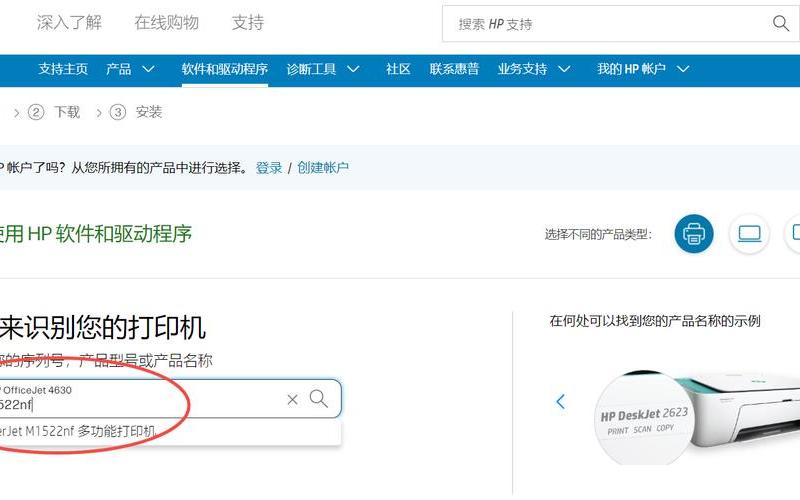This screenshot has width=800, height=500.
Task: Expand the 诊断工具 dropdown chevron
Action: 353,69
